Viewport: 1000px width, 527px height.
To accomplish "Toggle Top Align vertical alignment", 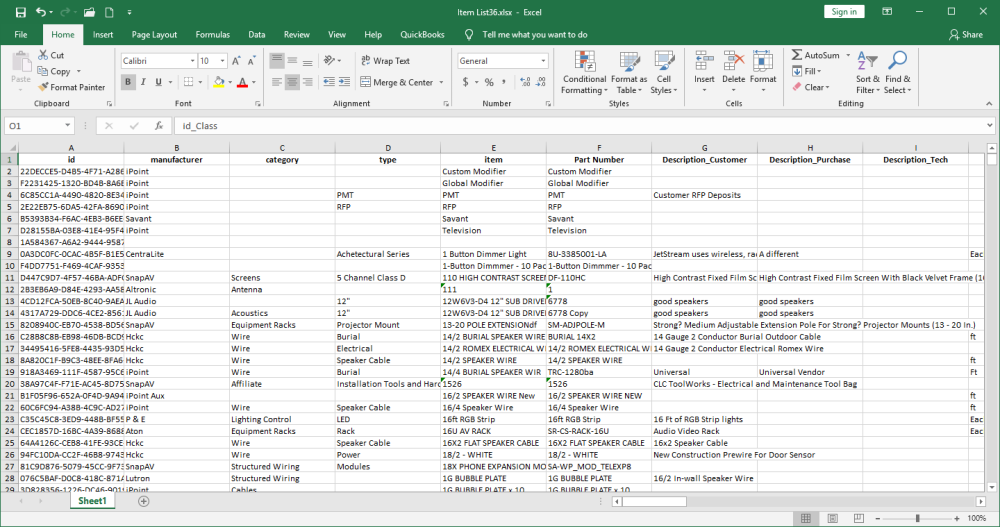I will [277, 61].
